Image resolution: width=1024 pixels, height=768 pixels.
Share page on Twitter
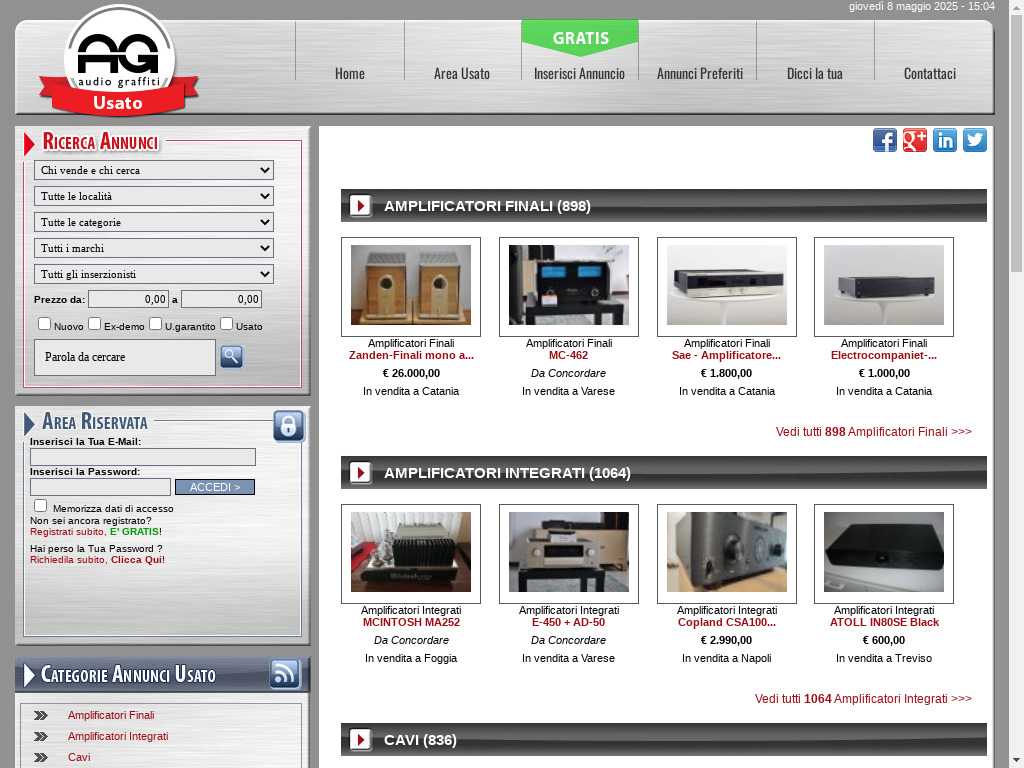pos(975,140)
